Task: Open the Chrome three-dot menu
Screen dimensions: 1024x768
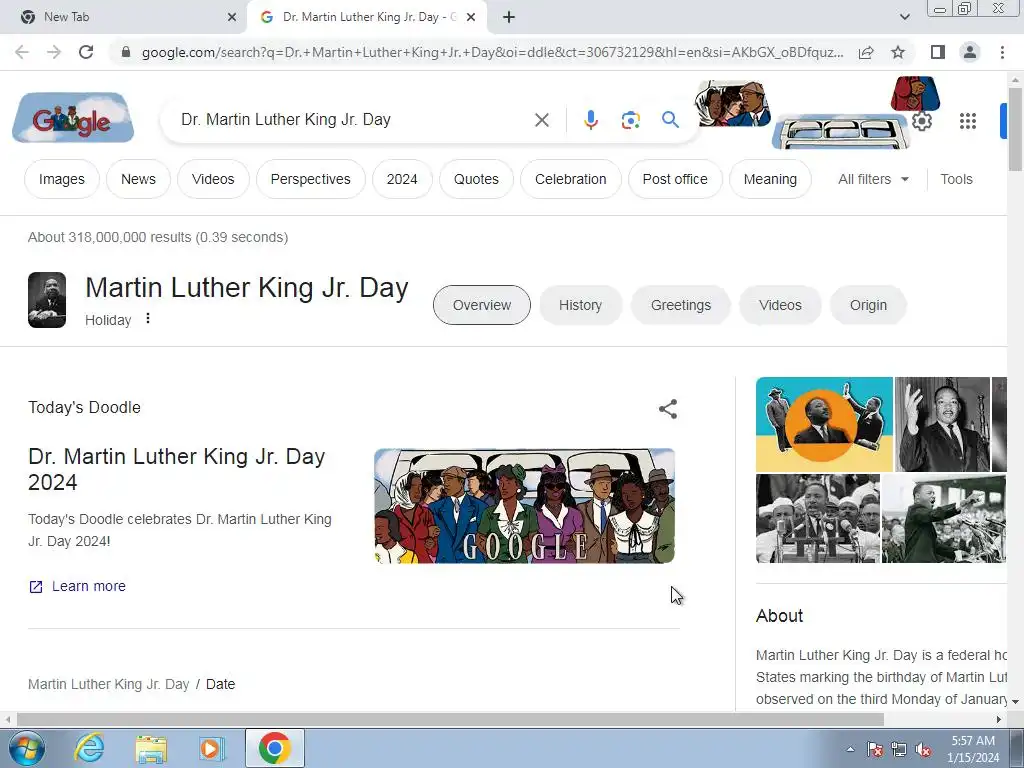Action: coord(1002,52)
